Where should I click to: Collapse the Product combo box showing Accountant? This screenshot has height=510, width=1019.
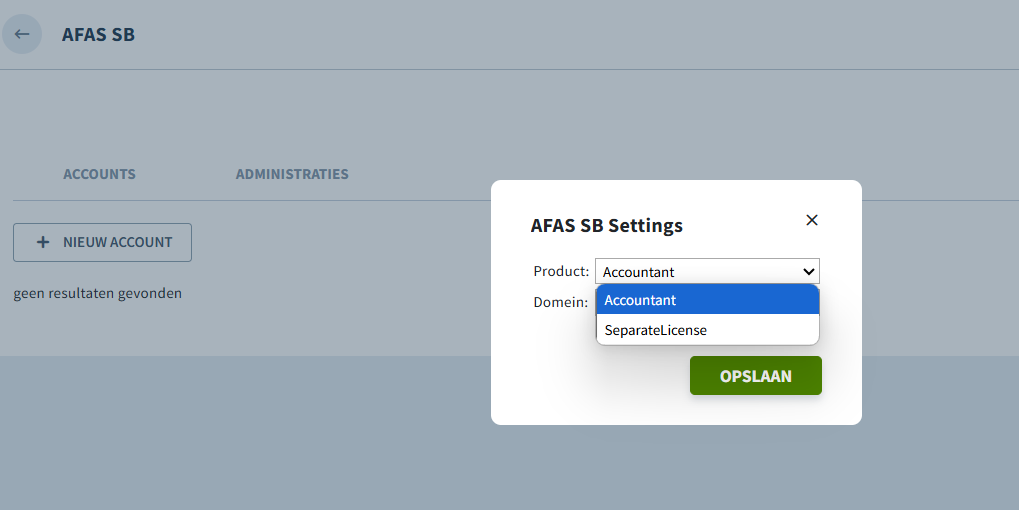point(707,272)
